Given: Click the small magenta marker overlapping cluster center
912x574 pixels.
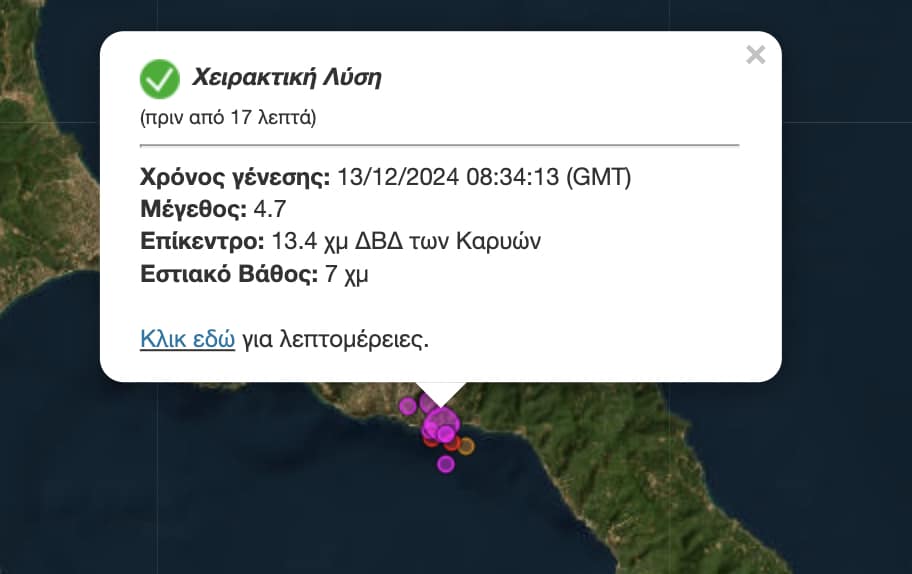Looking at the screenshot, I should [446, 434].
